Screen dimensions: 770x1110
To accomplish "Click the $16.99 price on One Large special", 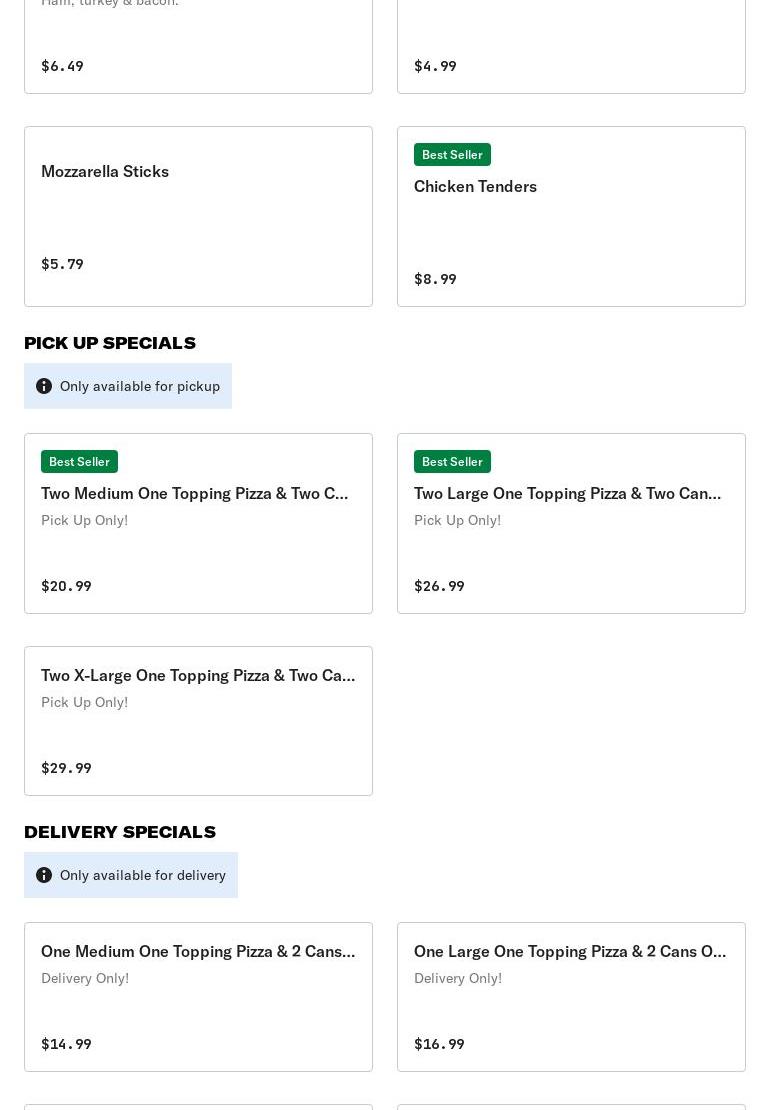I will click(x=439, y=1044).
